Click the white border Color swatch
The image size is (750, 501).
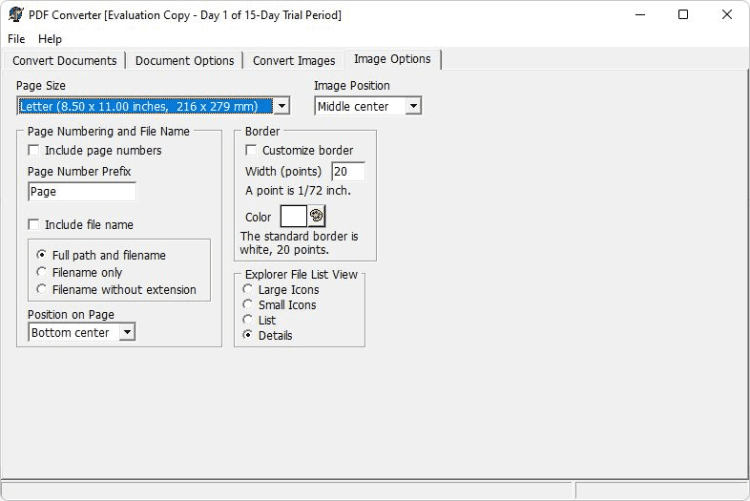[293, 216]
